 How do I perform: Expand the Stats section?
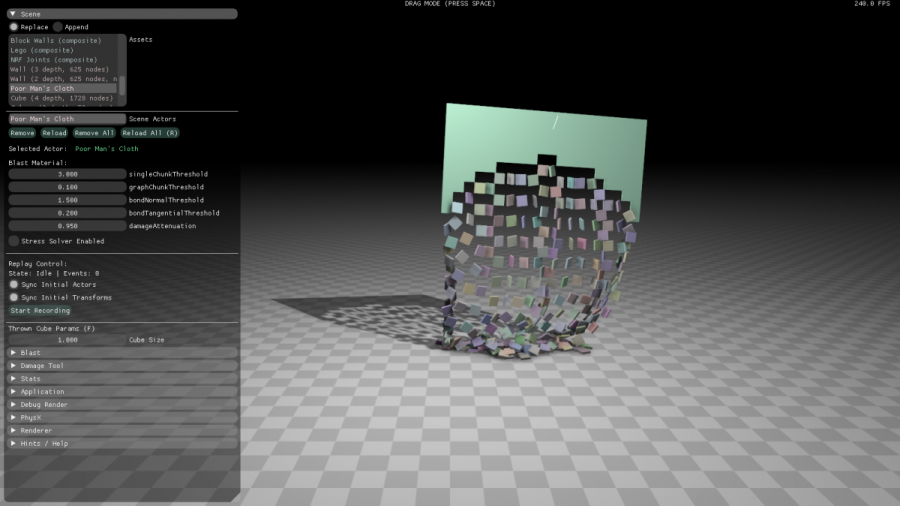(122, 379)
